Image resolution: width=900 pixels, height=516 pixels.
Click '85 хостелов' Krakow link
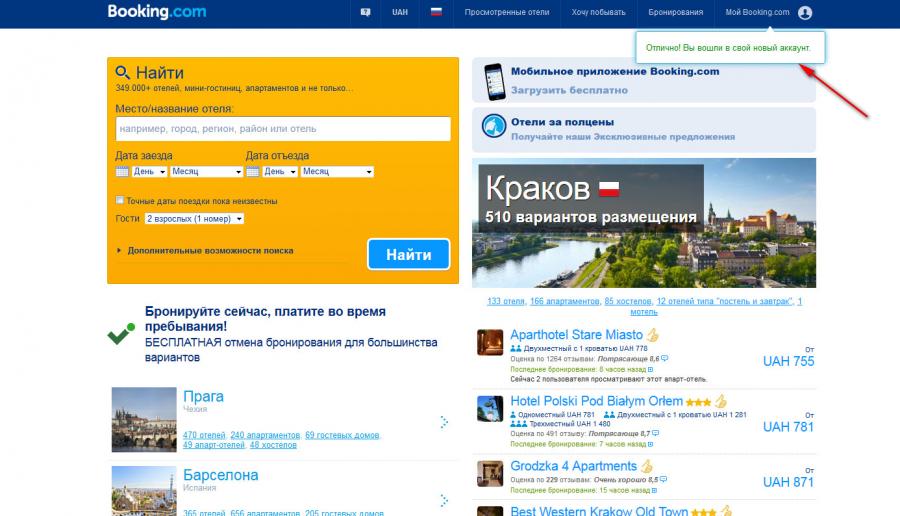pyautogui.click(x=628, y=301)
